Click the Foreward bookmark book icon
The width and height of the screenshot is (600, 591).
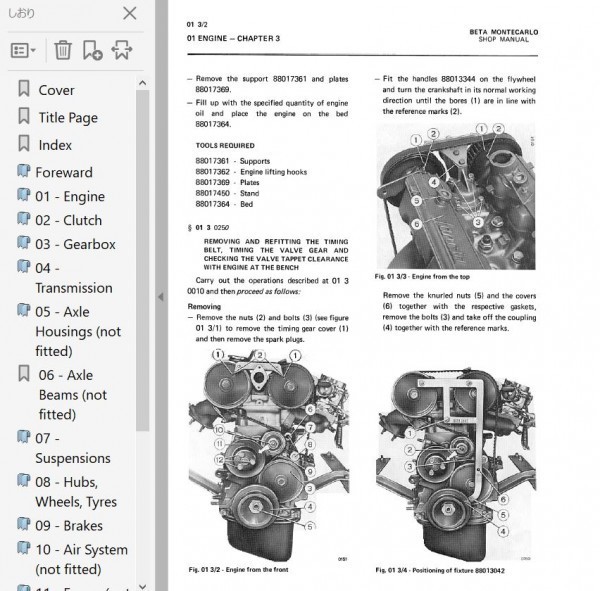coord(24,171)
